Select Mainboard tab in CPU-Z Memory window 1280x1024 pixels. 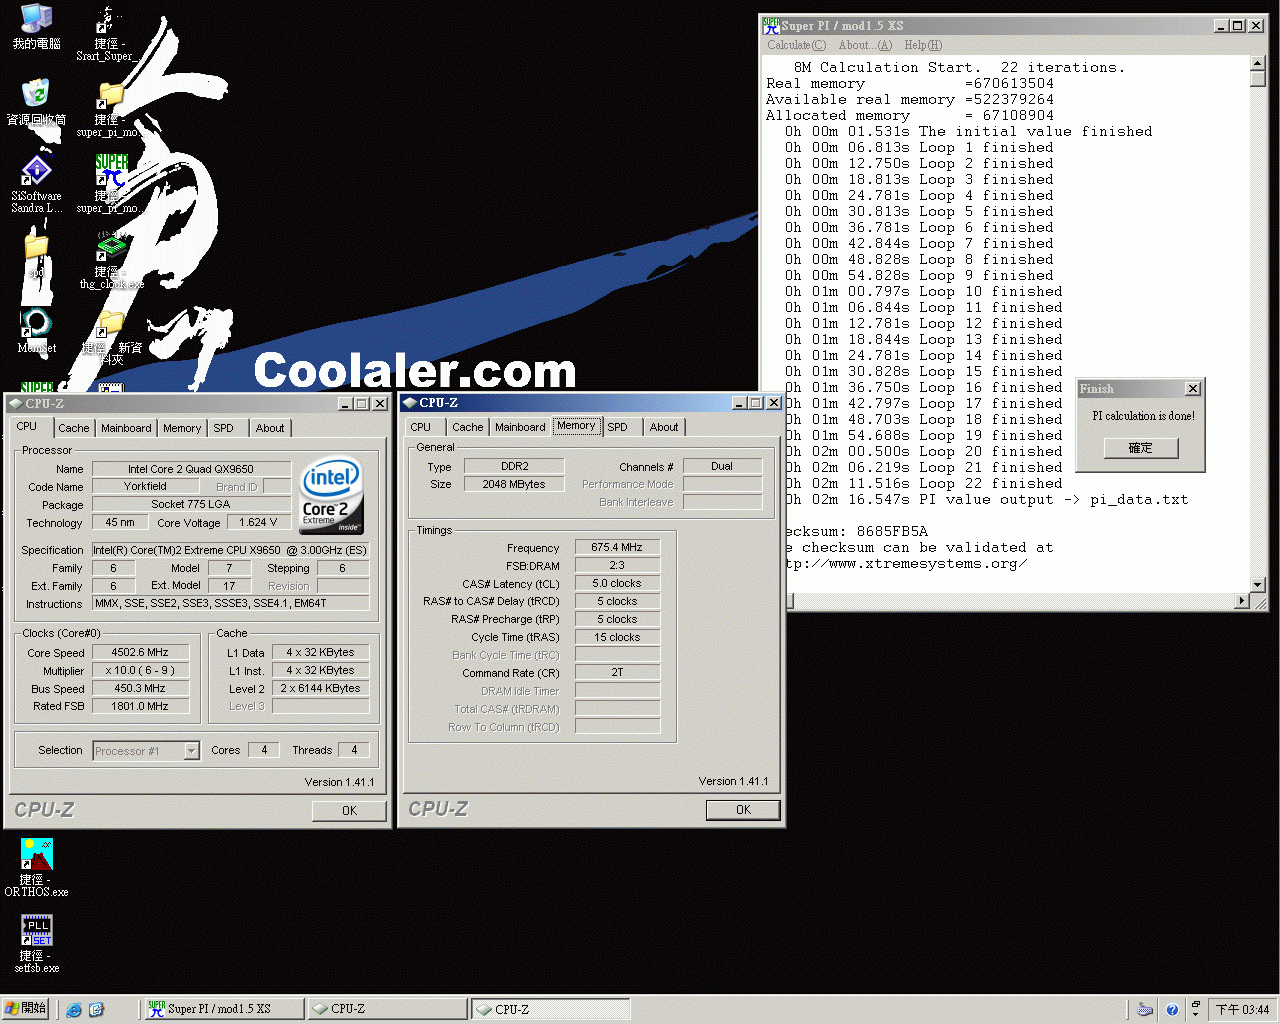[x=520, y=427]
